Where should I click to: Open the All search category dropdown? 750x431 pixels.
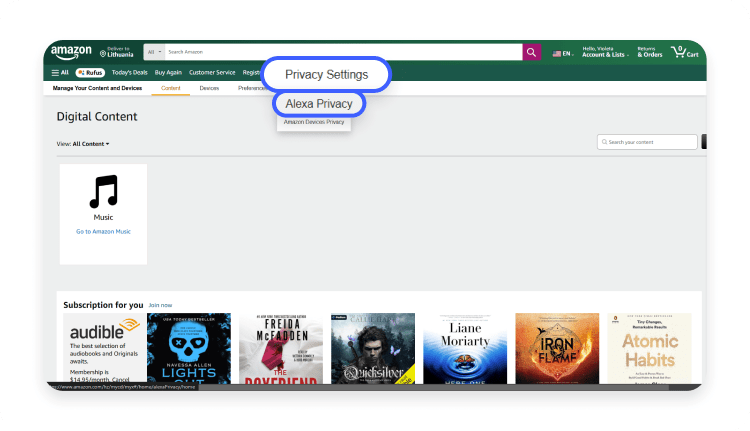coord(154,52)
